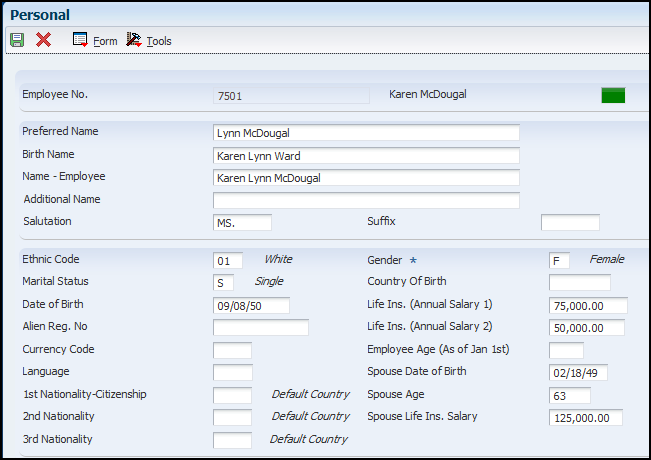The image size is (651, 460).
Task: Click the Karen McDougal name text
Action: tap(428, 94)
